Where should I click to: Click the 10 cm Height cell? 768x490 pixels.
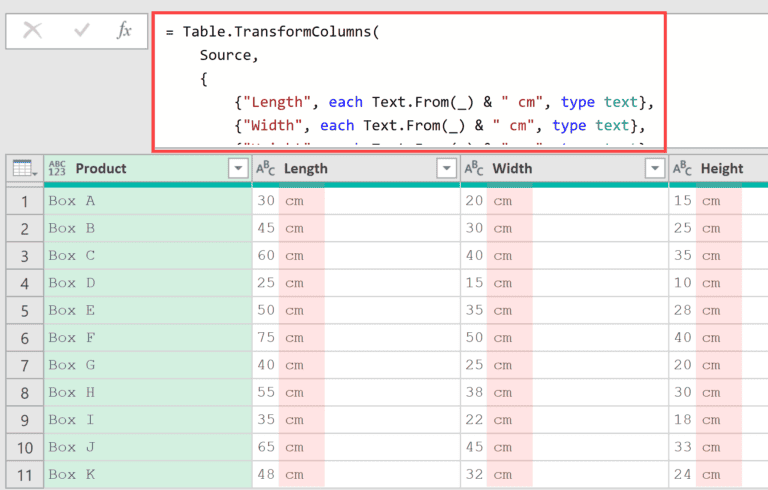pyautogui.click(x=719, y=283)
